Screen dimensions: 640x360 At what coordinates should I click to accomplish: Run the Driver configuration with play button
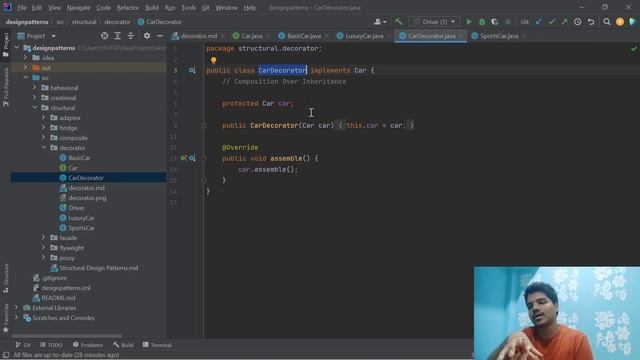(469, 22)
